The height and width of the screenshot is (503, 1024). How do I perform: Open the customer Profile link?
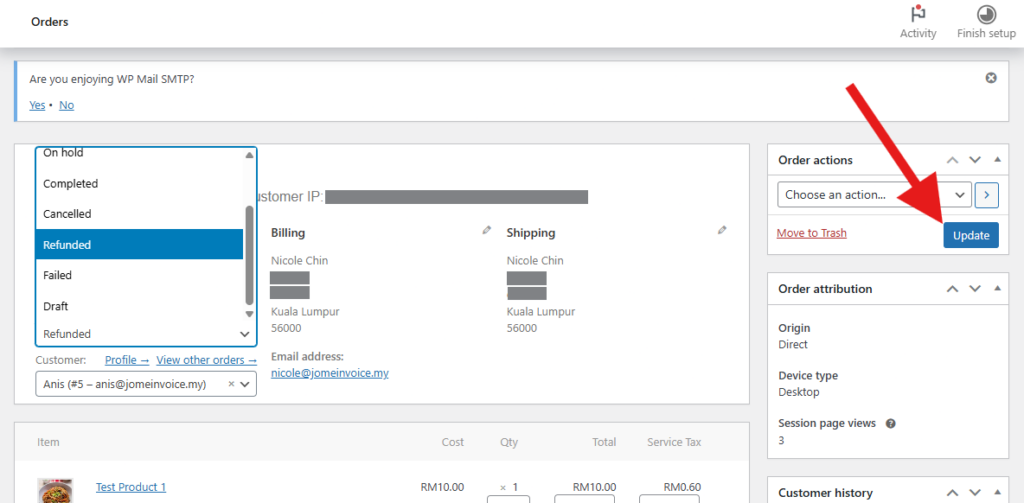coord(127,360)
